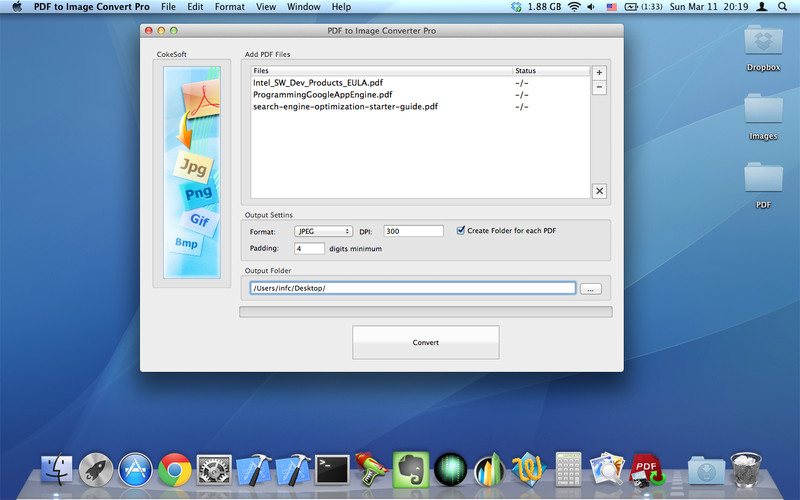This screenshot has height=500, width=800.
Task: Open the Format dropdown set to JPEG
Action: (323, 231)
